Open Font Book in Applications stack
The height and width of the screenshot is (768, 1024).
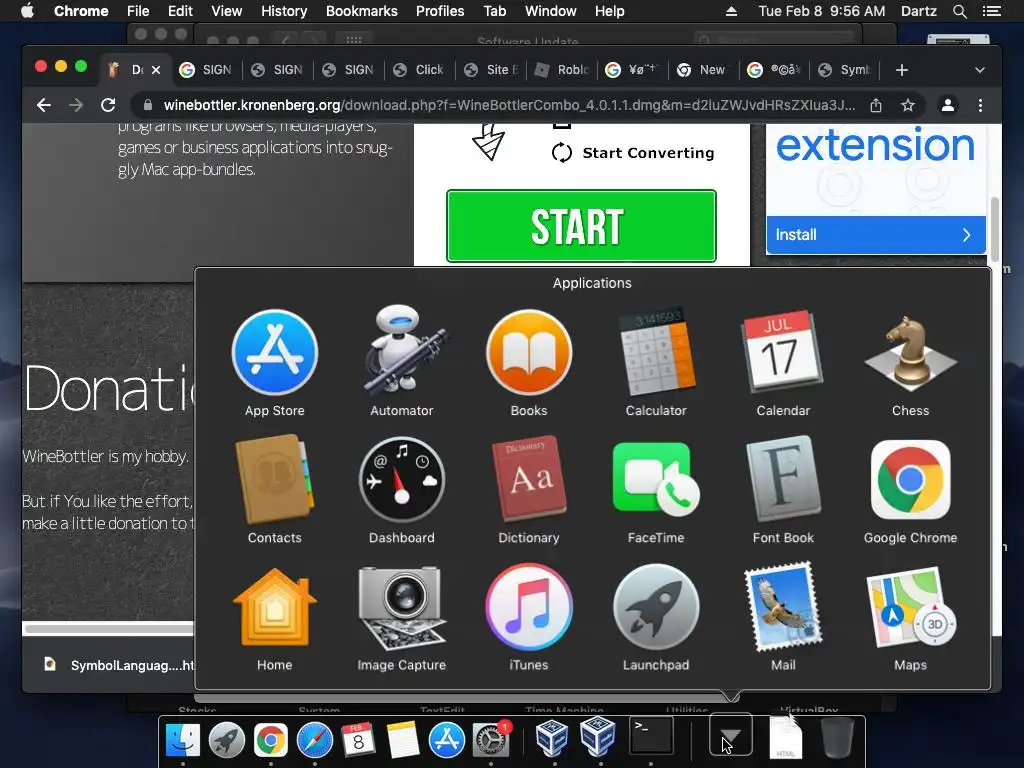pos(783,480)
